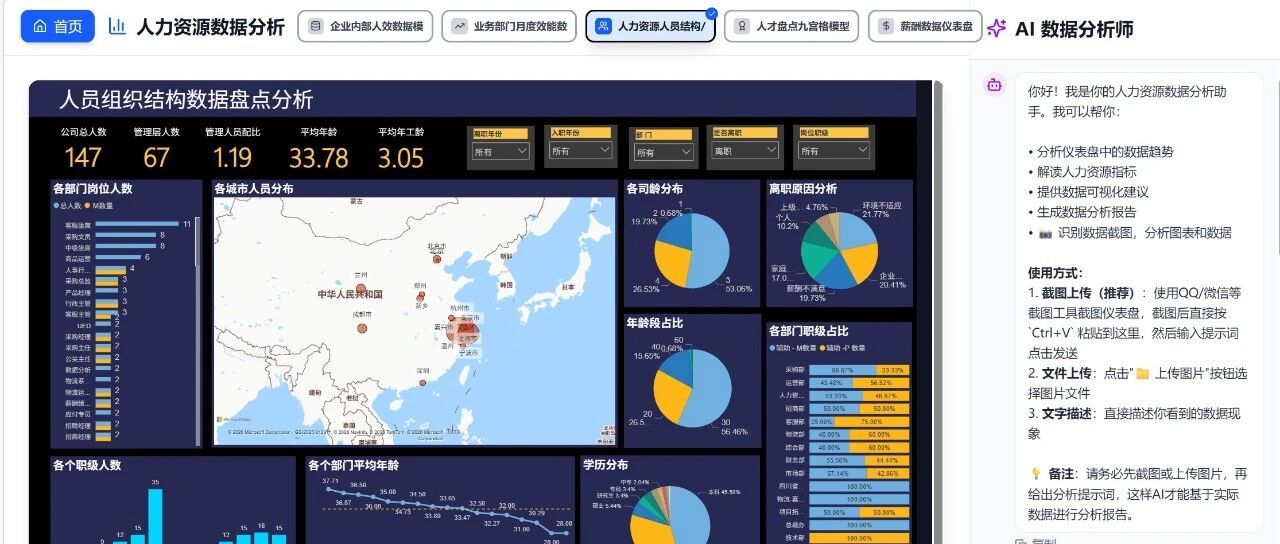Click the 环境不适应 21.77% slice in 离职原因分析
This screenshot has height=544, width=1280.
858,231
